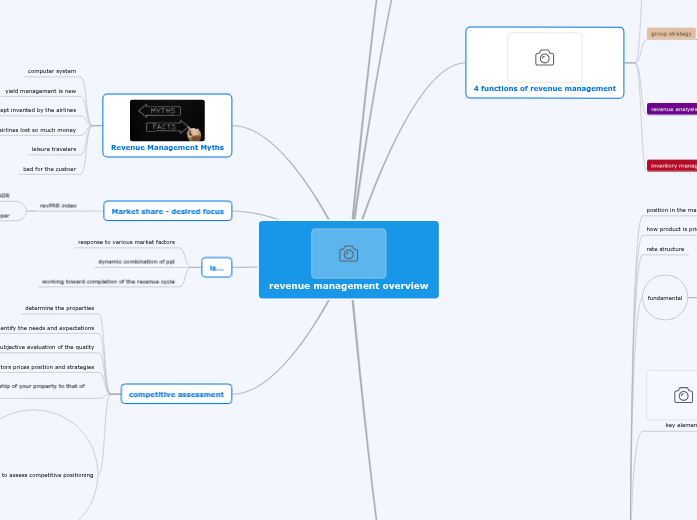Click dynamic combination of ppl subtopic
This screenshot has width=697, height=520.
(136, 262)
